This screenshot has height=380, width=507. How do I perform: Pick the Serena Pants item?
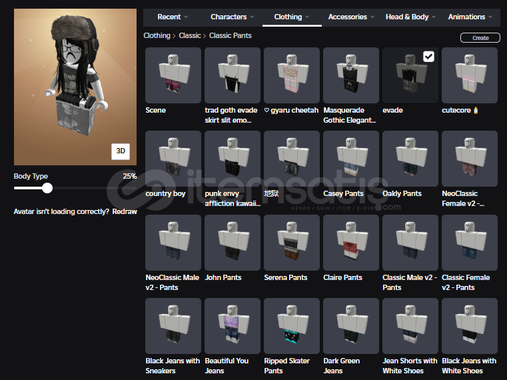(292, 243)
